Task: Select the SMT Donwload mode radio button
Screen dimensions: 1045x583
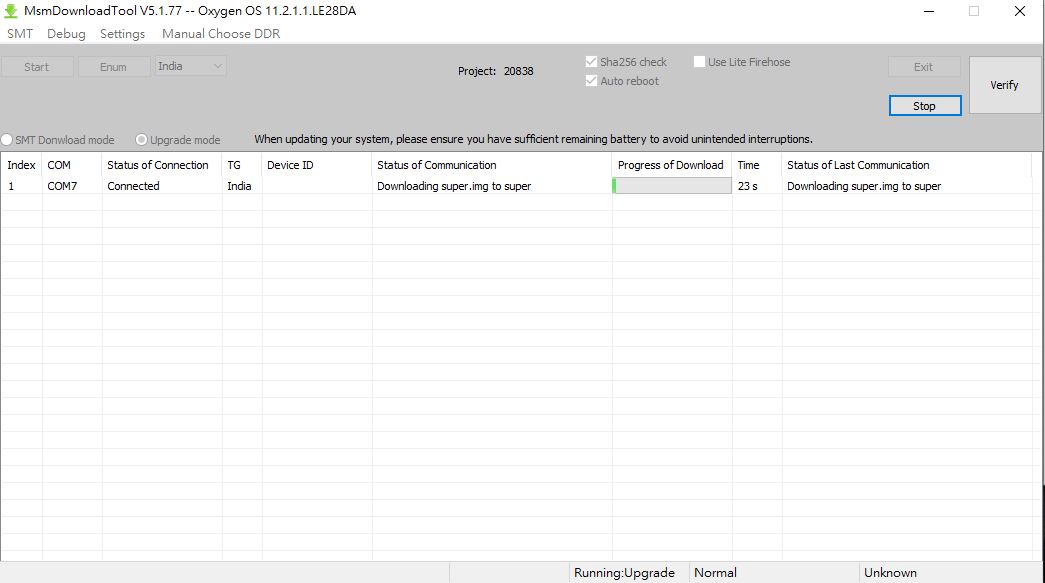Action: [7, 140]
